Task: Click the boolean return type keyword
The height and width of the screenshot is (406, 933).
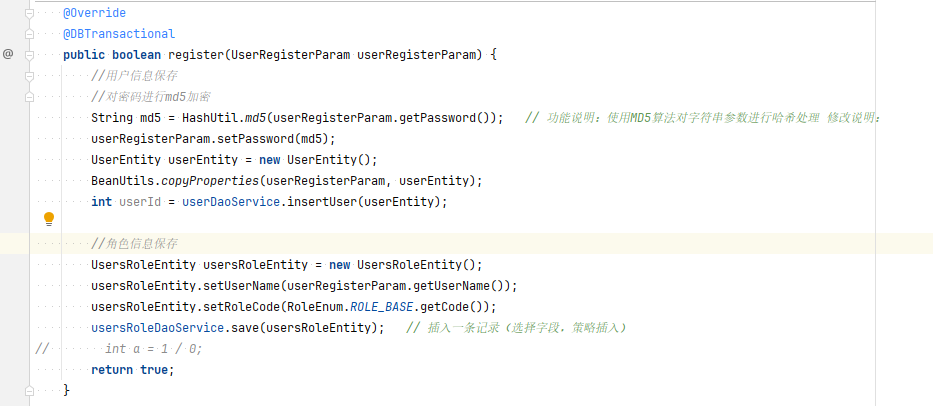Action: point(136,55)
